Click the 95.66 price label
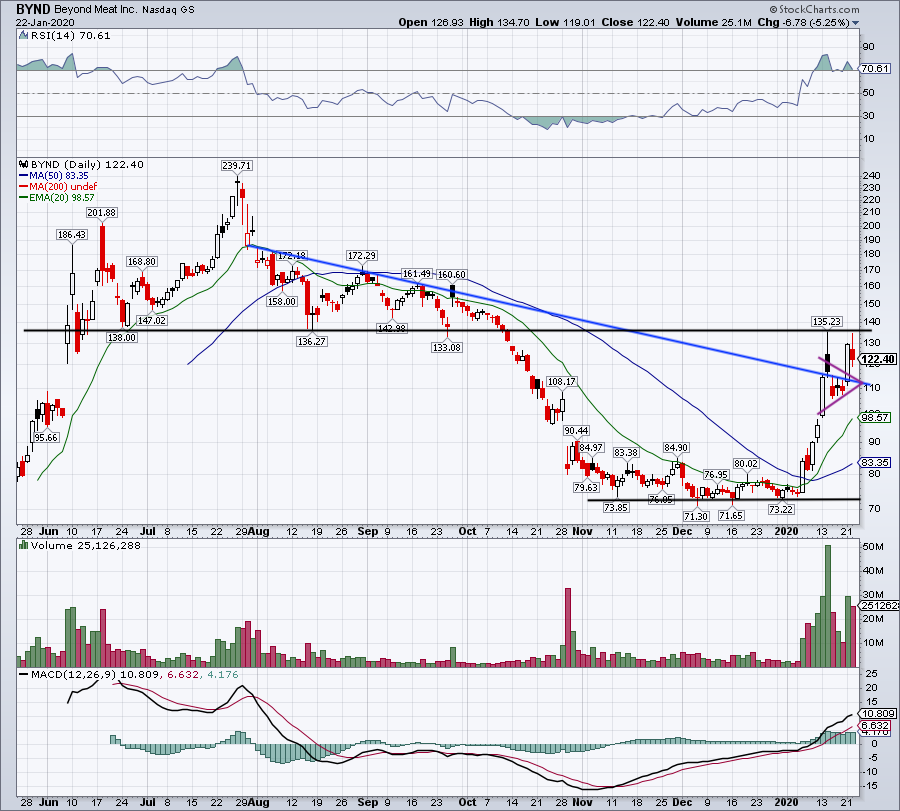900x811 pixels. pos(46,437)
